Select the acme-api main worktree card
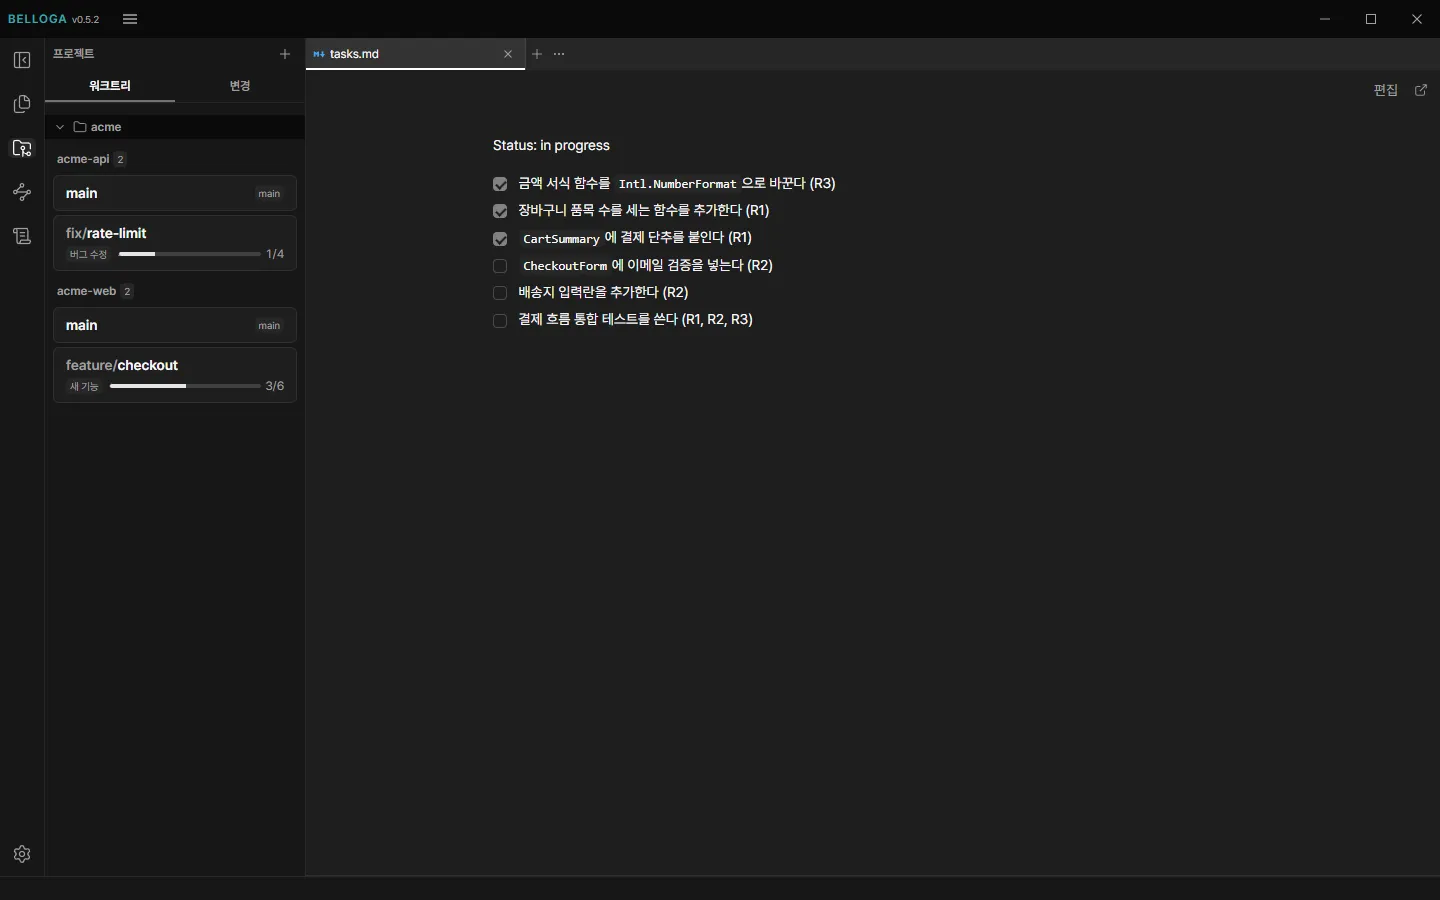 pos(175,193)
